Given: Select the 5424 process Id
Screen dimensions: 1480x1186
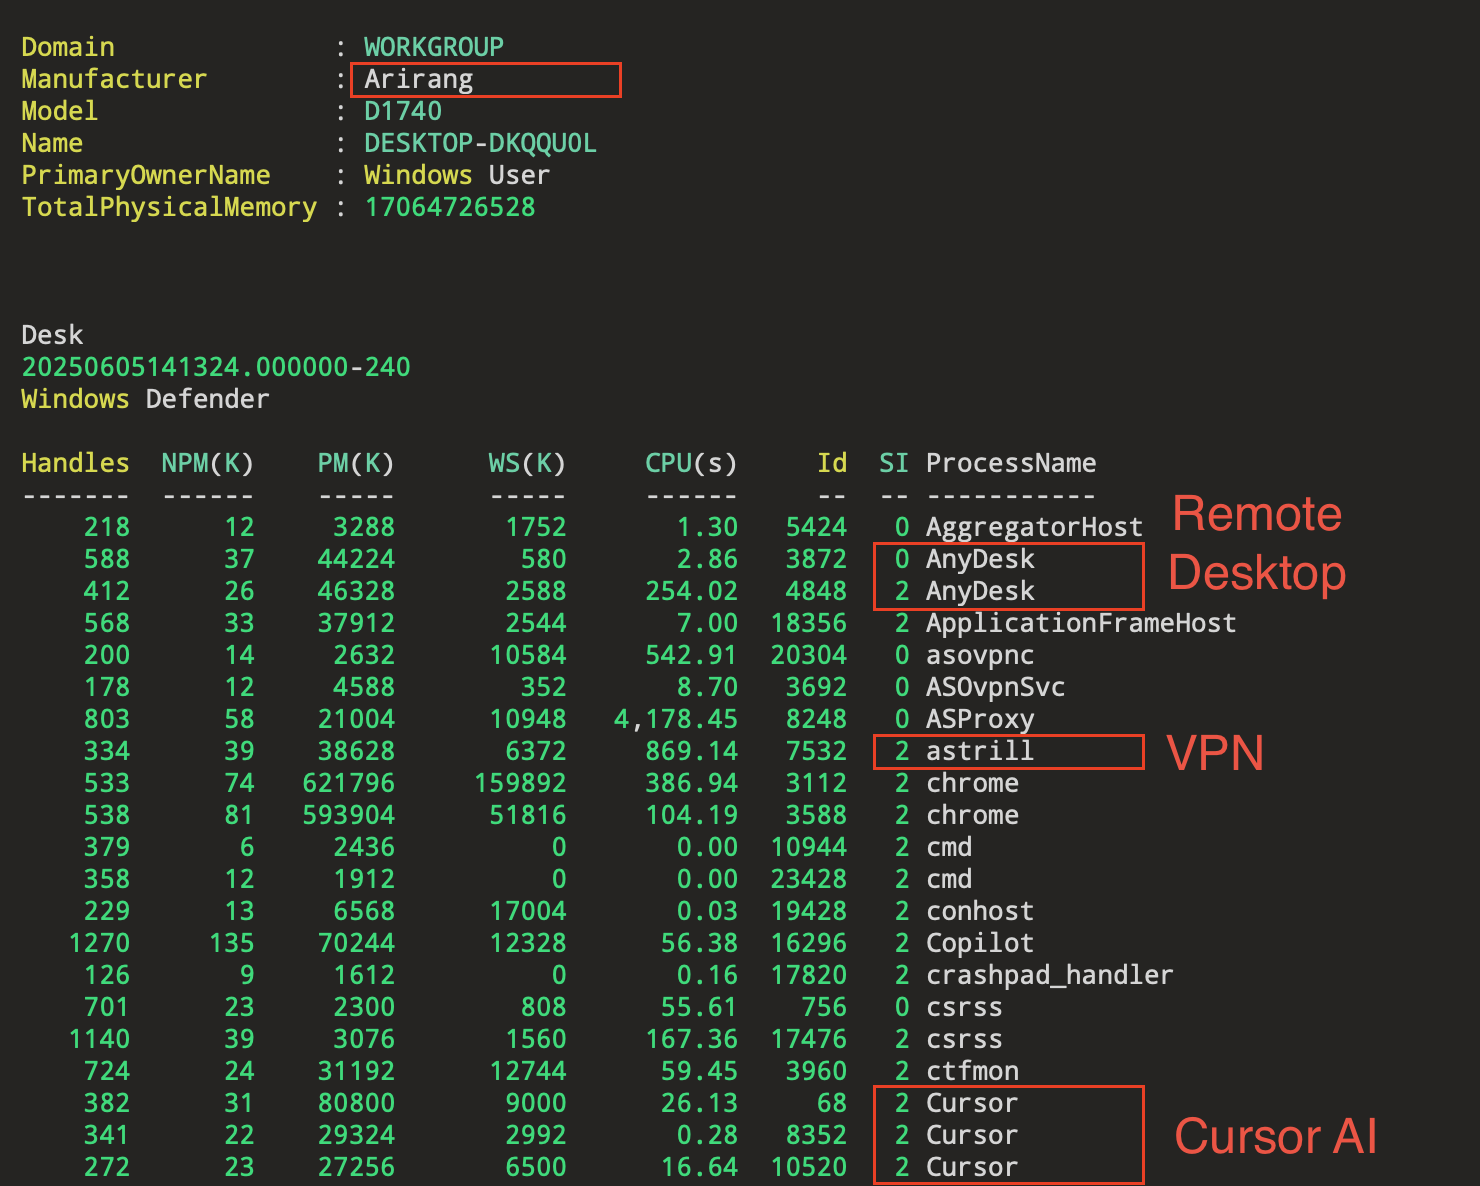Looking at the screenshot, I should pos(816,527).
